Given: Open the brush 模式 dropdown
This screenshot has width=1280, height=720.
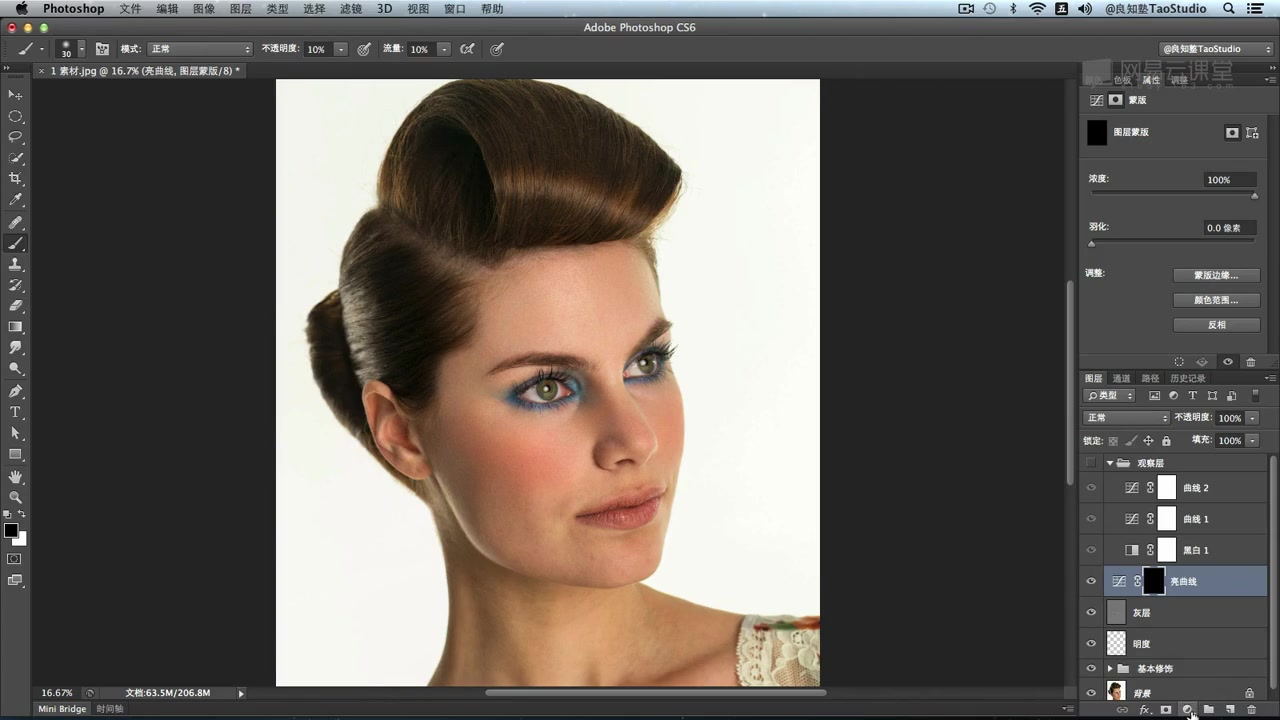Looking at the screenshot, I should pos(200,49).
